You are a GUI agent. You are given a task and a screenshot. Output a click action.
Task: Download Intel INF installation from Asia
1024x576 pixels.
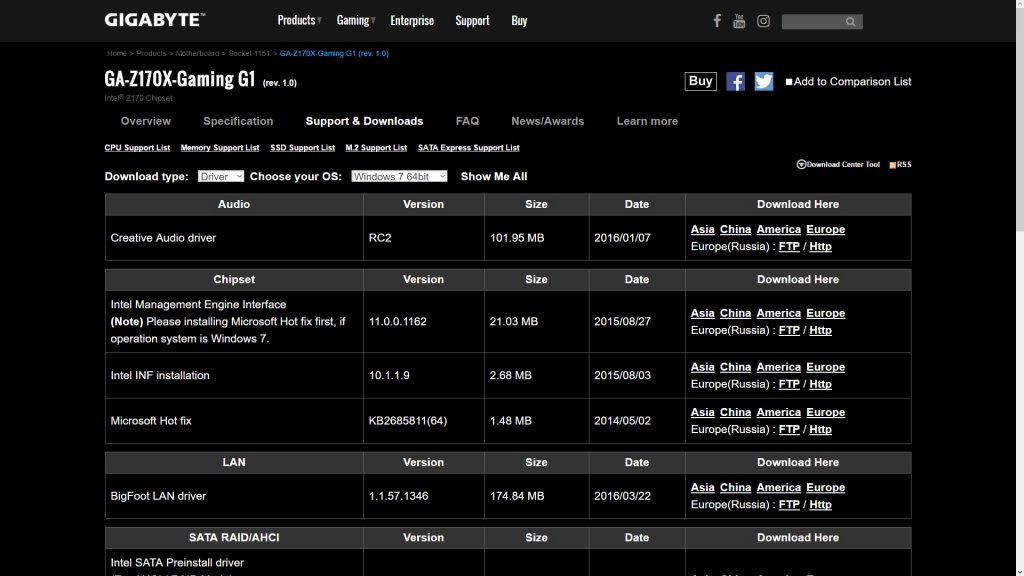pos(702,367)
